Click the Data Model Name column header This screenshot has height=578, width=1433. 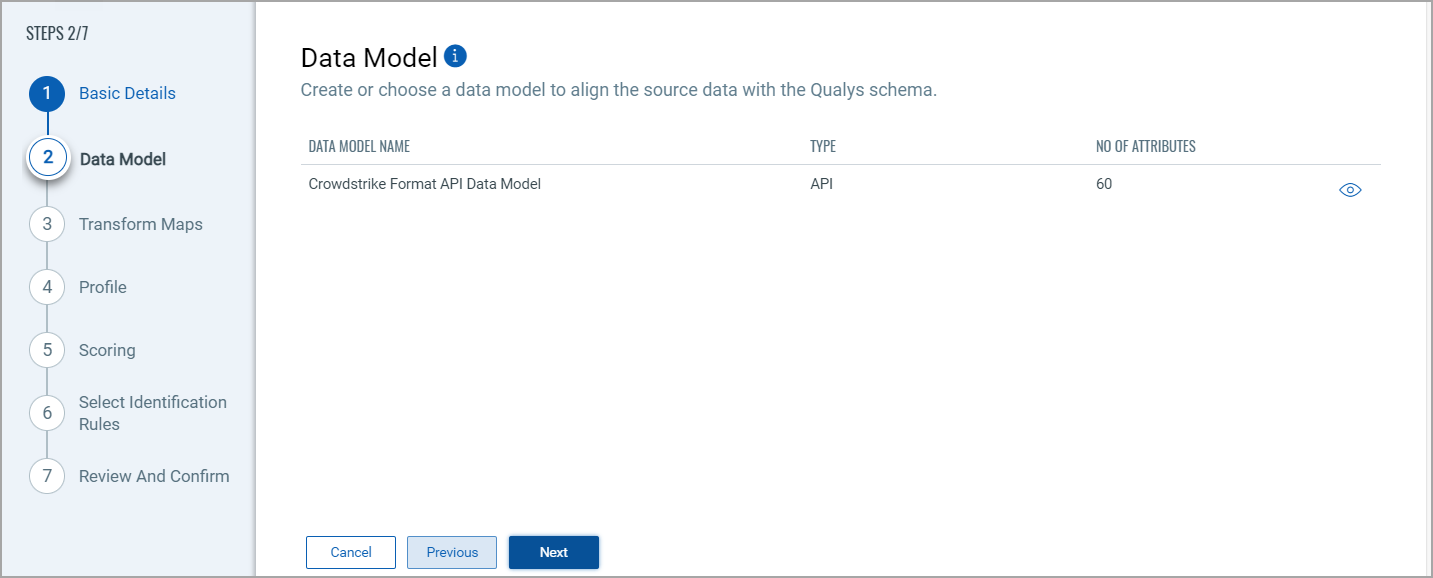(x=359, y=146)
